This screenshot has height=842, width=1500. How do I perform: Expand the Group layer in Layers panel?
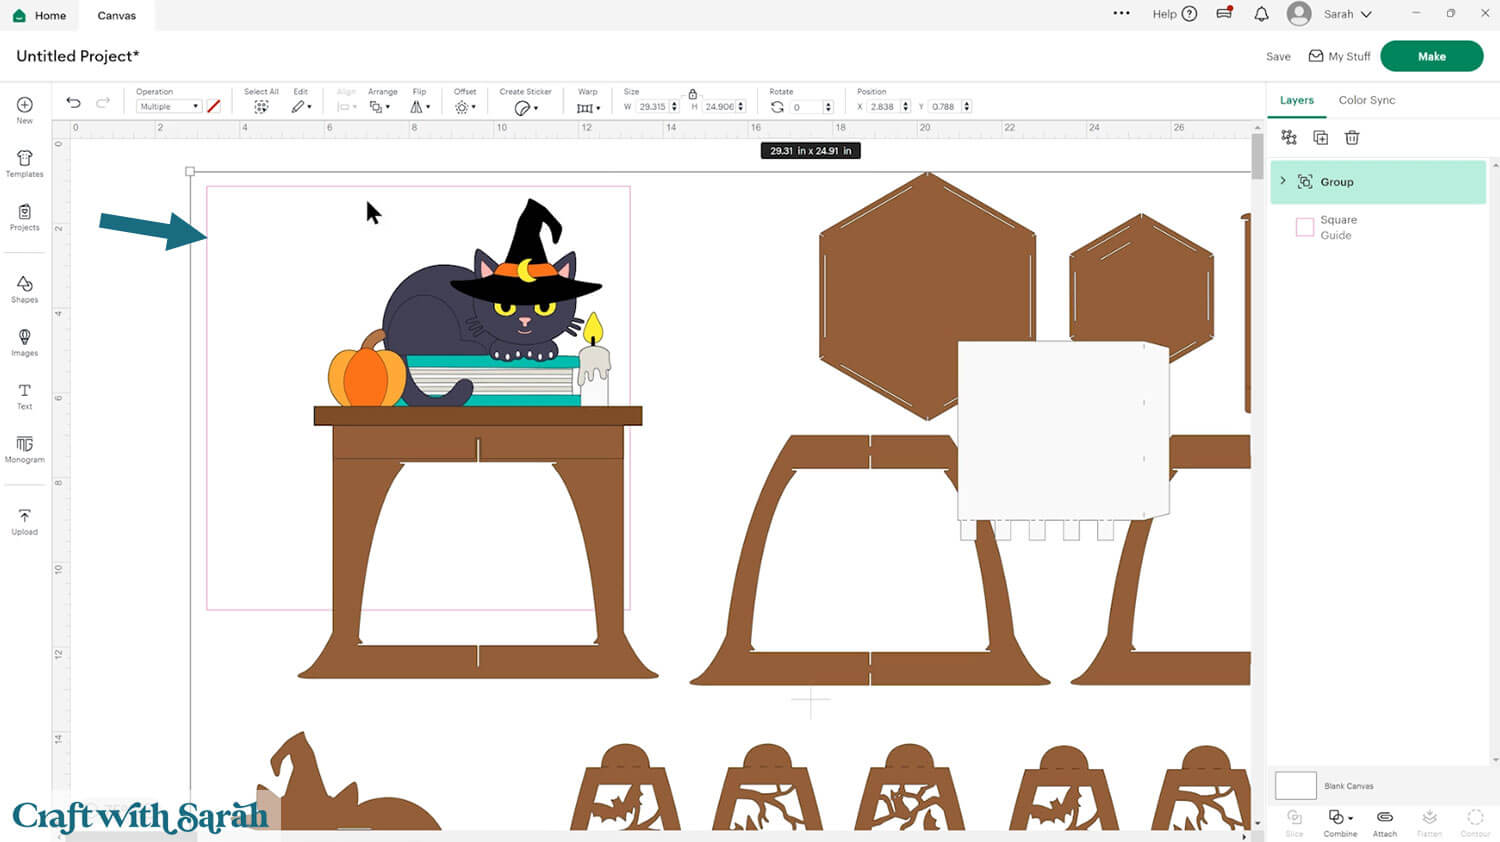click(x=1283, y=181)
